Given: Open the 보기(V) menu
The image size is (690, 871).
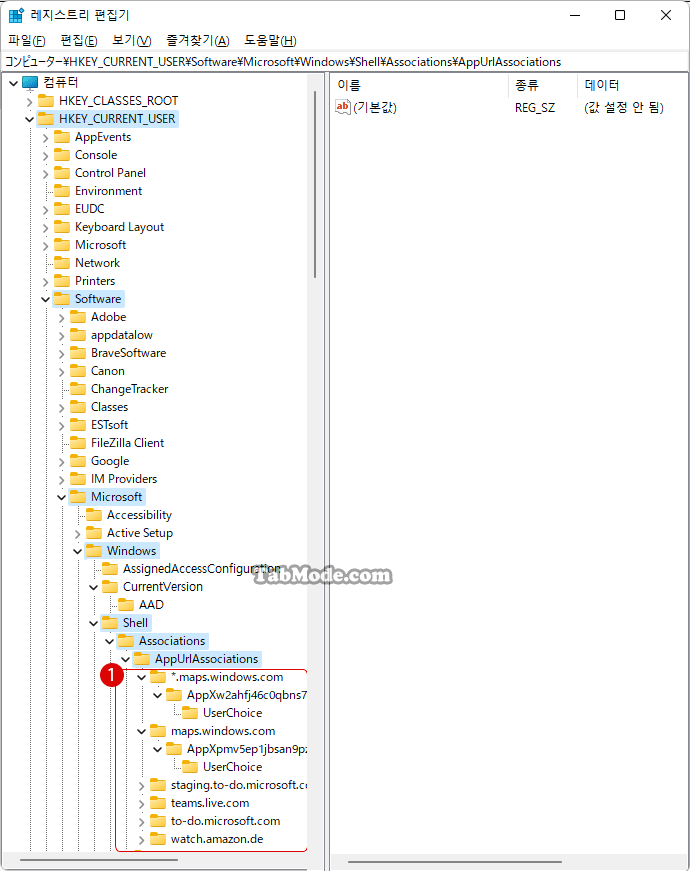Looking at the screenshot, I should pos(132,41).
